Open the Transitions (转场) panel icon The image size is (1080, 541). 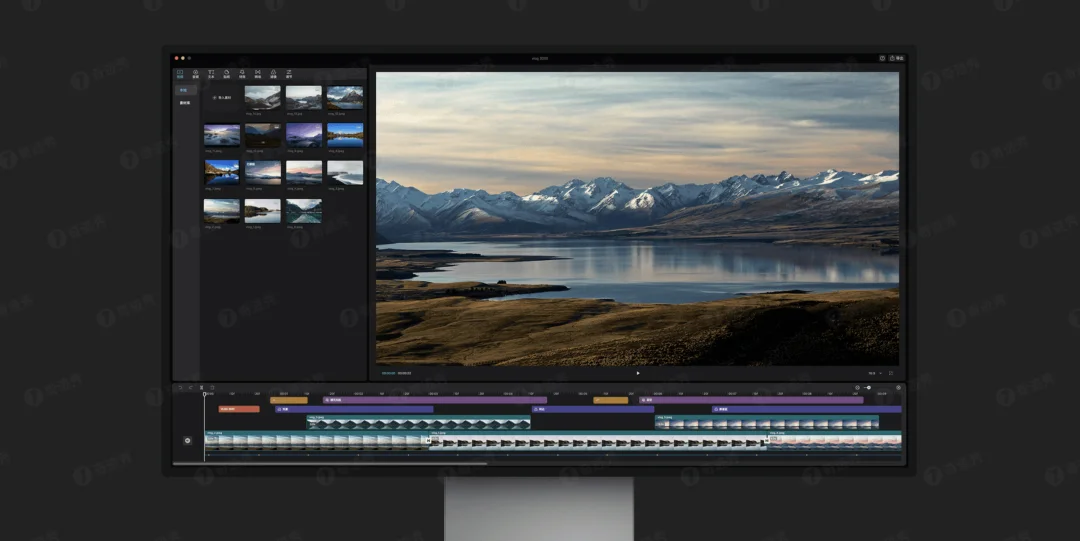click(x=257, y=74)
